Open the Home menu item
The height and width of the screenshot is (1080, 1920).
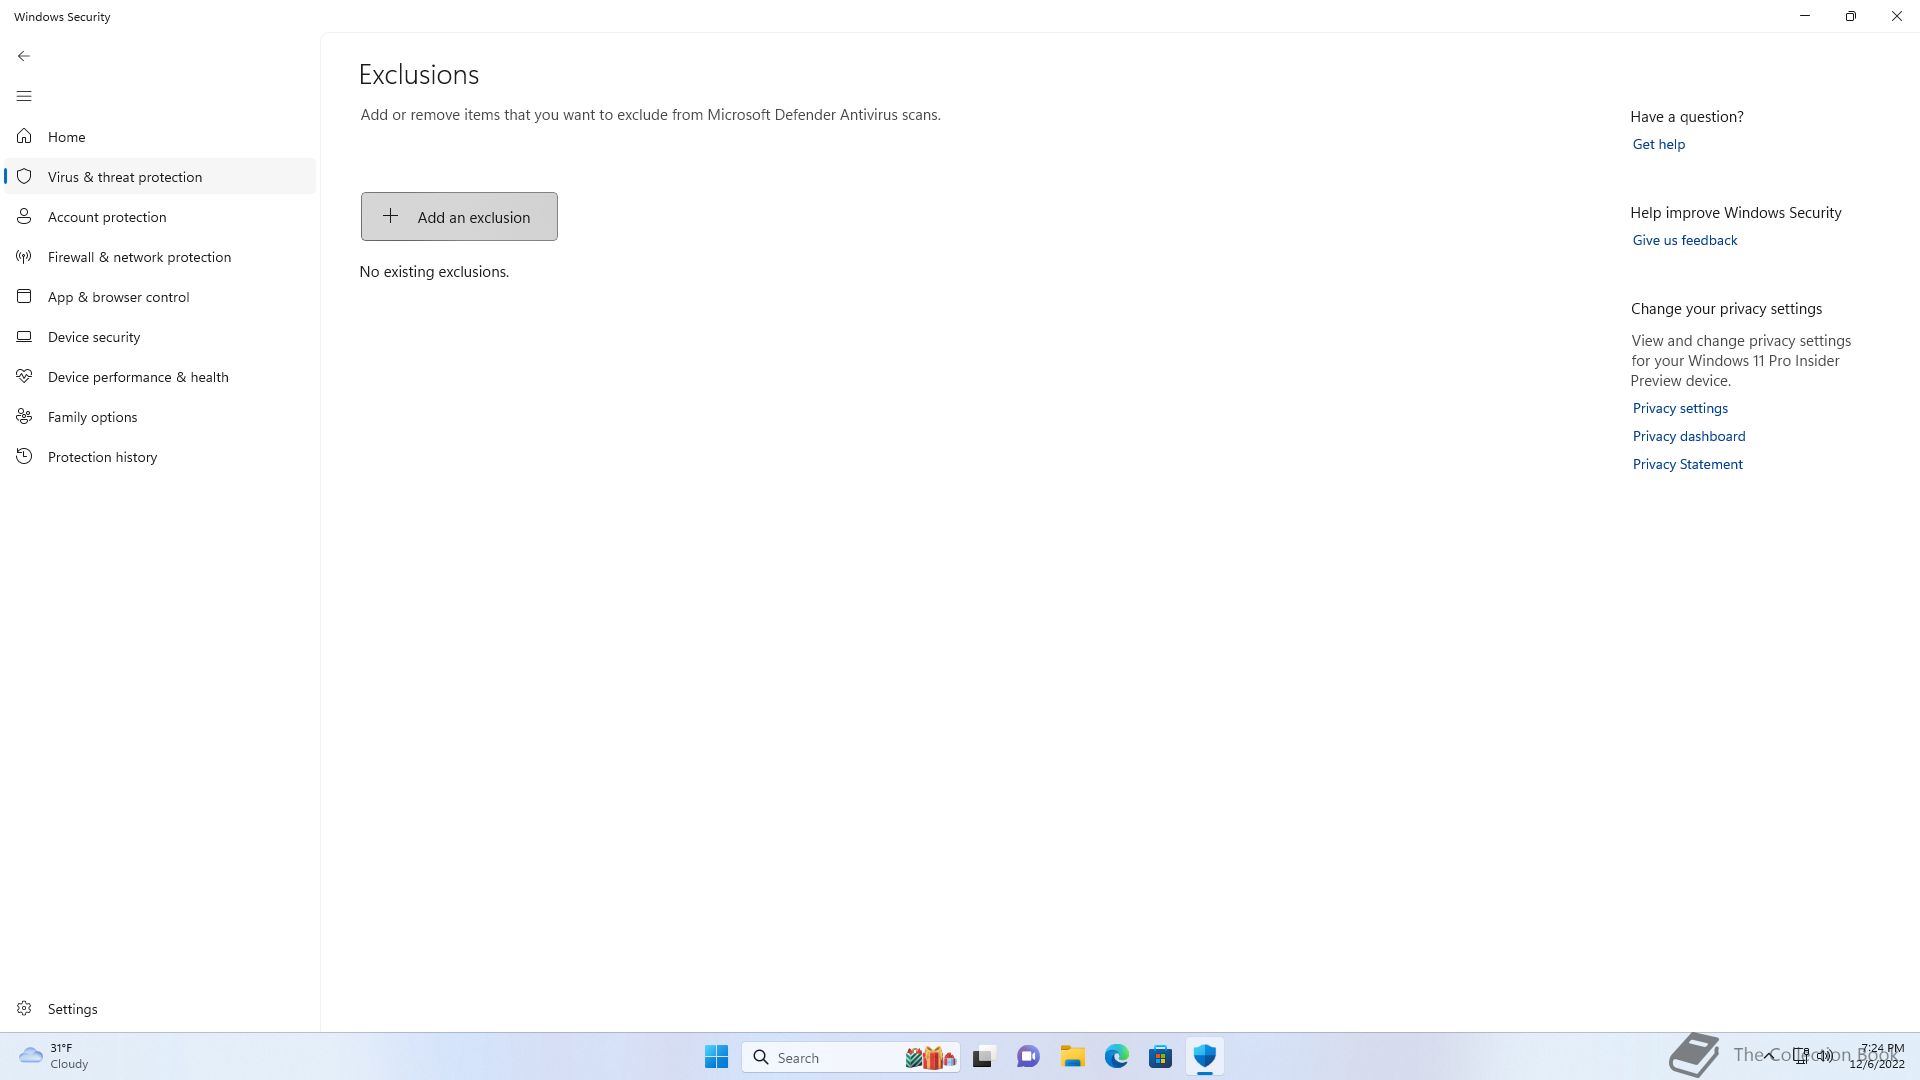(x=160, y=136)
